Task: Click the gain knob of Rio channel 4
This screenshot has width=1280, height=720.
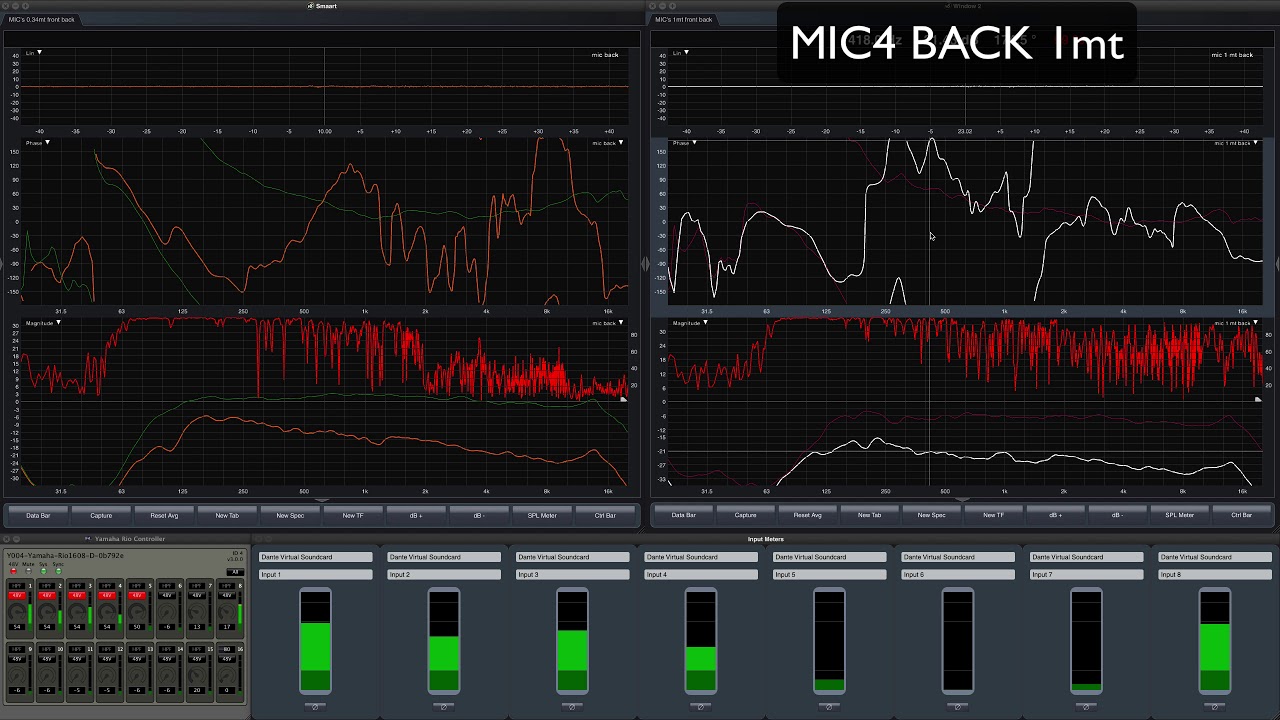Action: pyautogui.click(x=107, y=612)
